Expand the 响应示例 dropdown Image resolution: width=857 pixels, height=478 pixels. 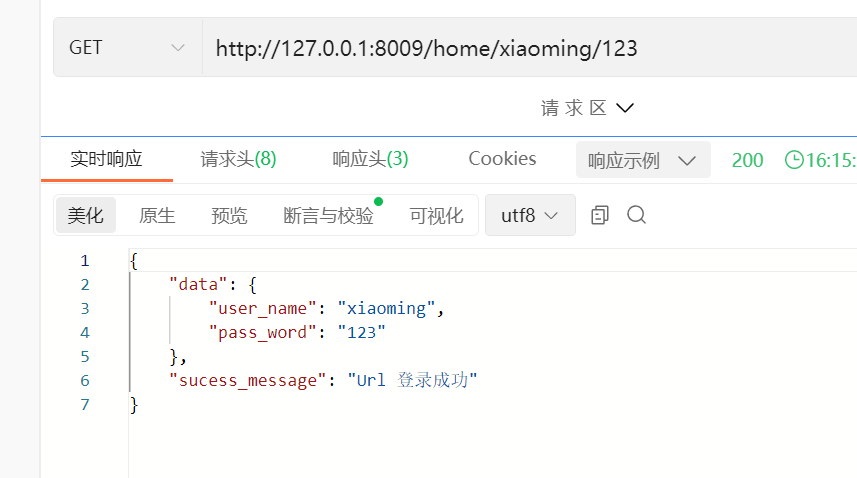coord(643,160)
